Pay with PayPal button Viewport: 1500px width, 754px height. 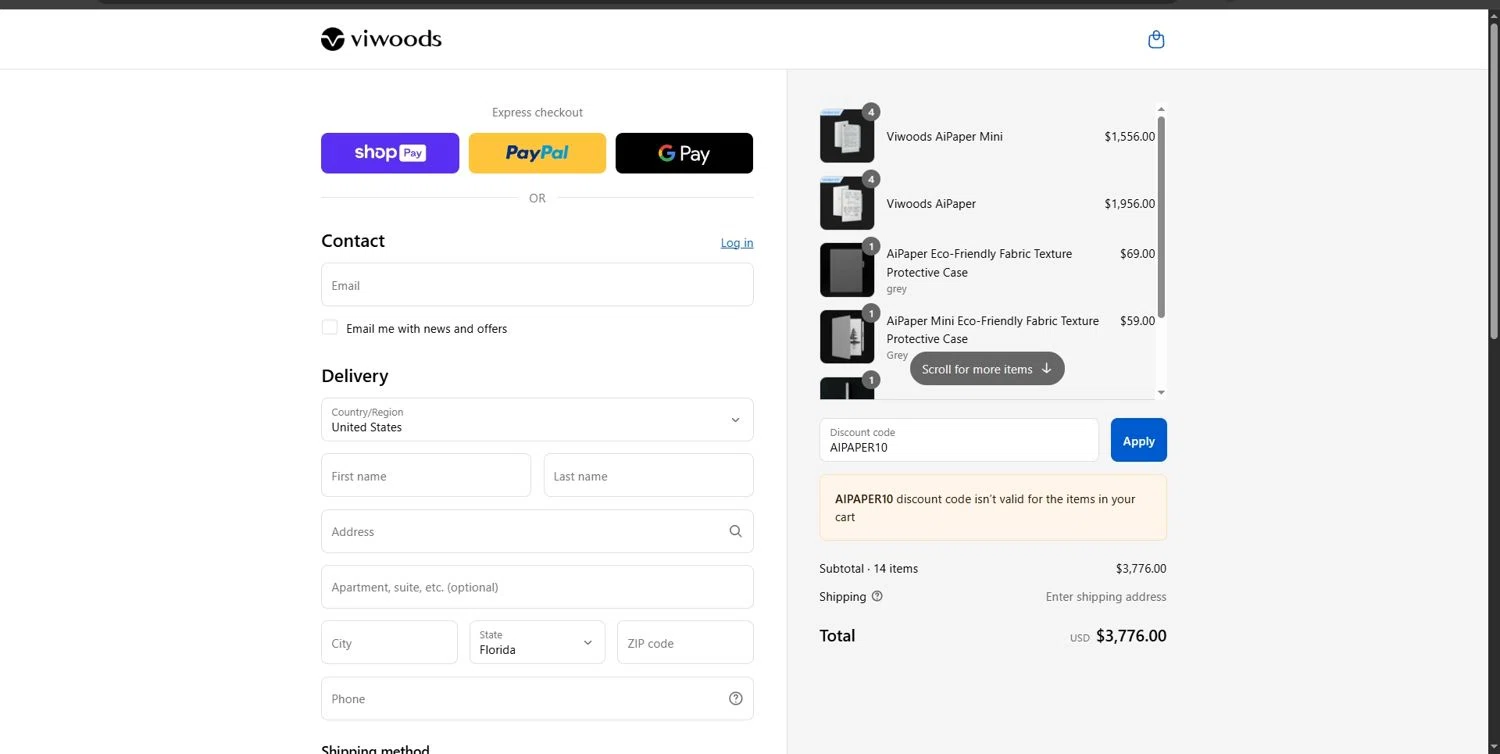tap(537, 153)
